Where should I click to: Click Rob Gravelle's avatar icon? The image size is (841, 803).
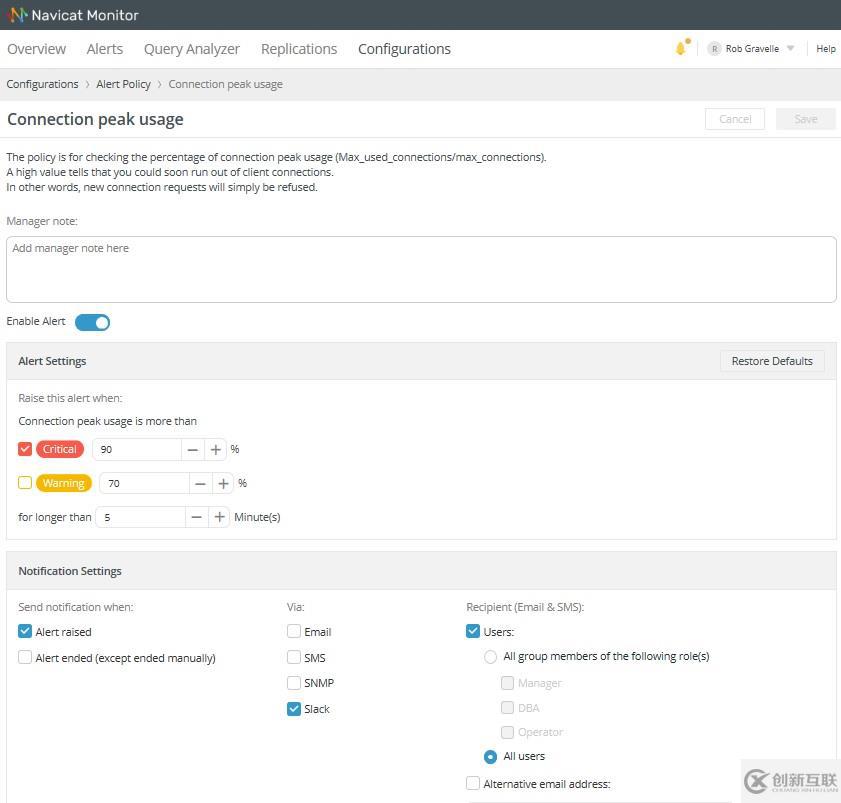point(714,49)
